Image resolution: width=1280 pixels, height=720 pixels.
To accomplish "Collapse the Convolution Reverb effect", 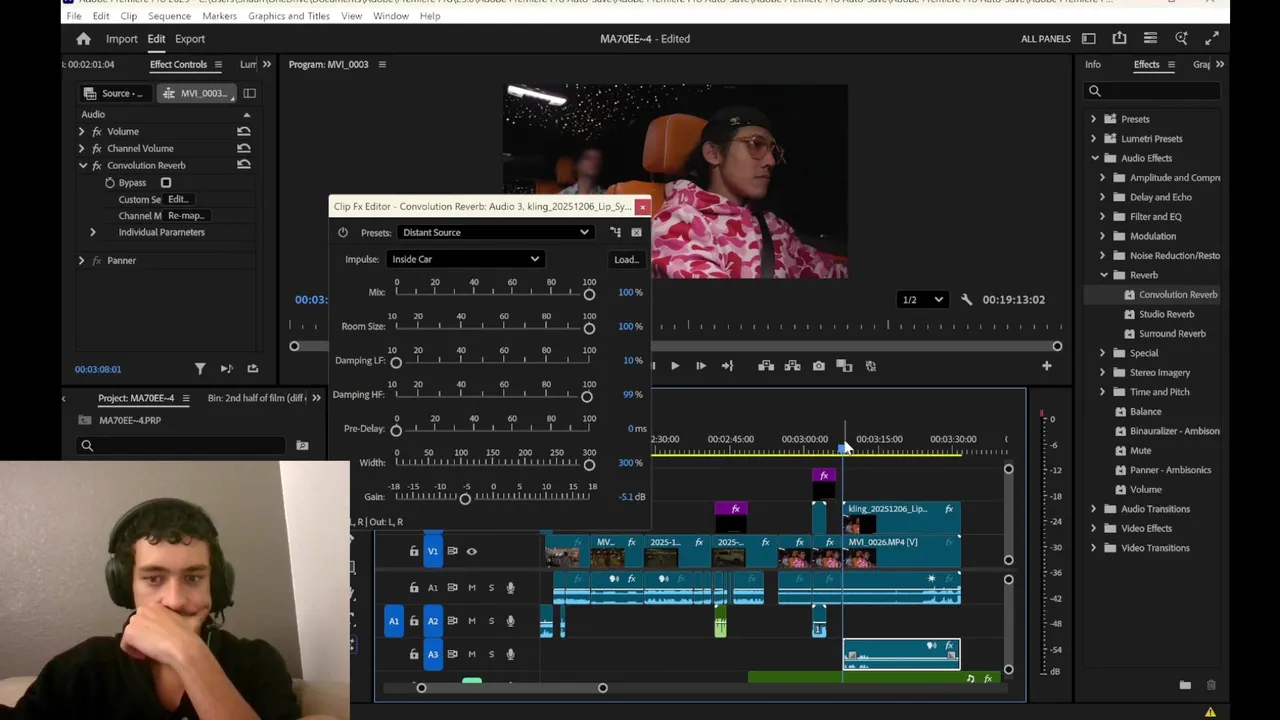I will click(x=82, y=165).
